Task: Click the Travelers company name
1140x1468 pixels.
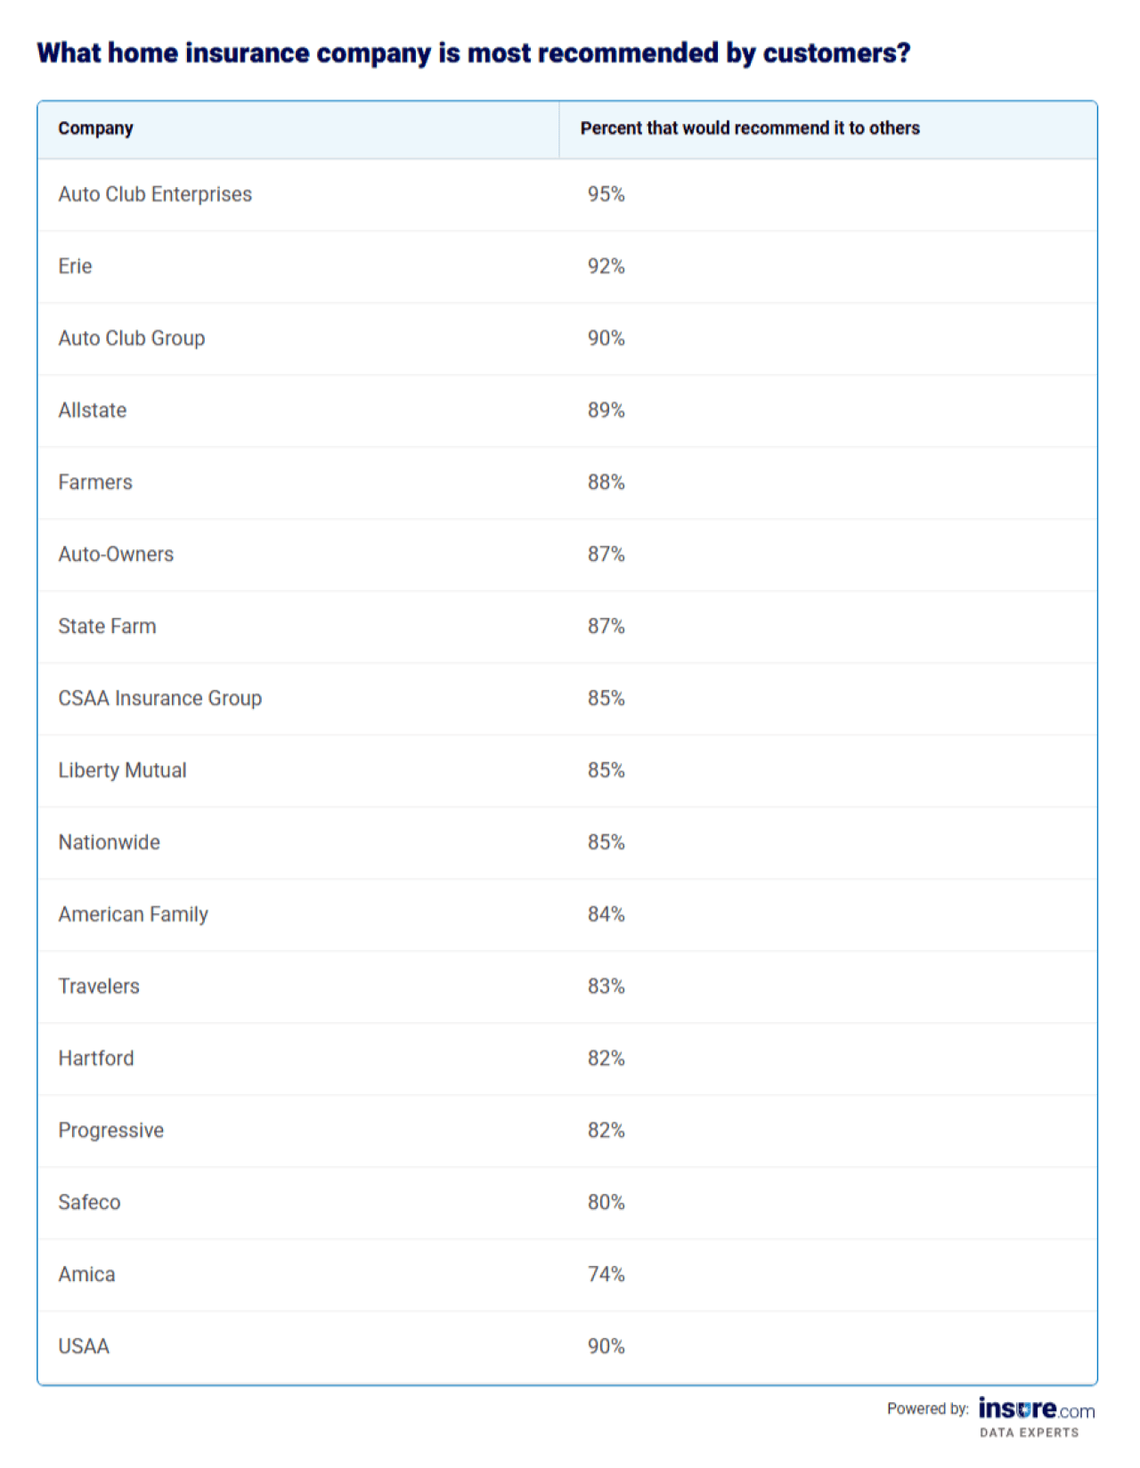Action: [x=99, y=986]
